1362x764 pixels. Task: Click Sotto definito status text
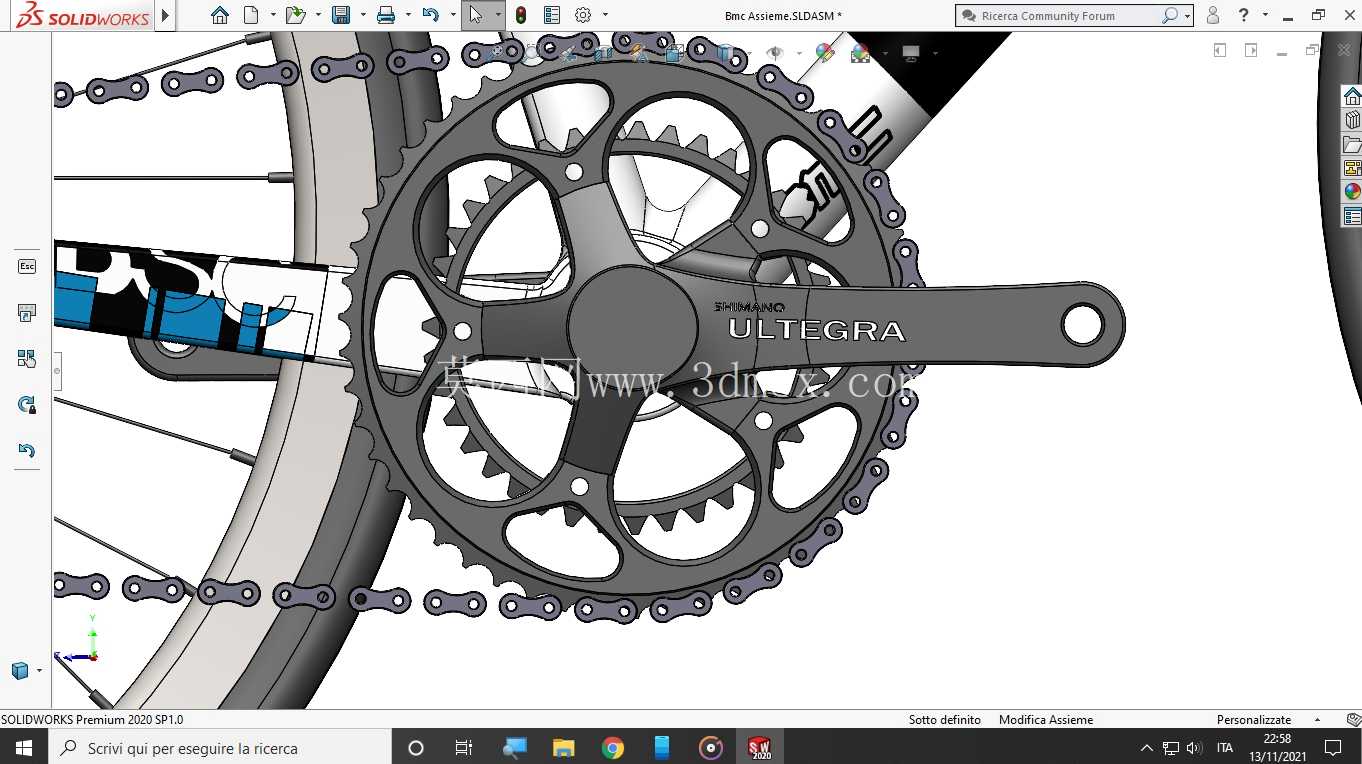945,720
